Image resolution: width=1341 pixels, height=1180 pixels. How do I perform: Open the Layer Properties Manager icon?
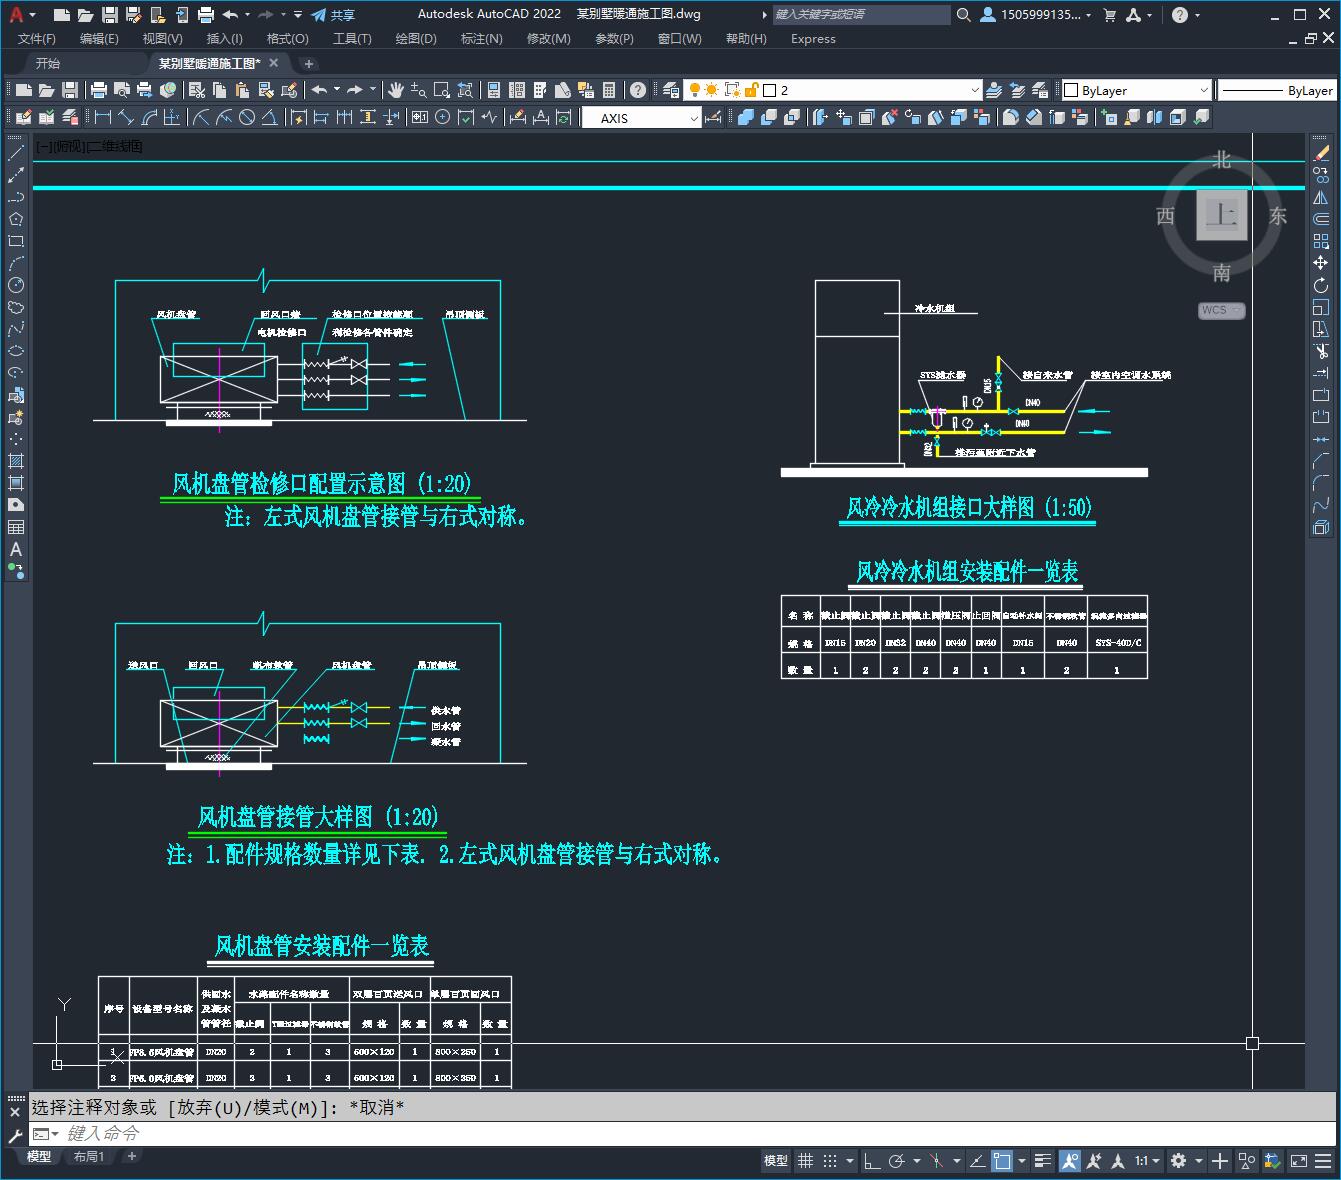pyautogui.click(x=671, y=90)
